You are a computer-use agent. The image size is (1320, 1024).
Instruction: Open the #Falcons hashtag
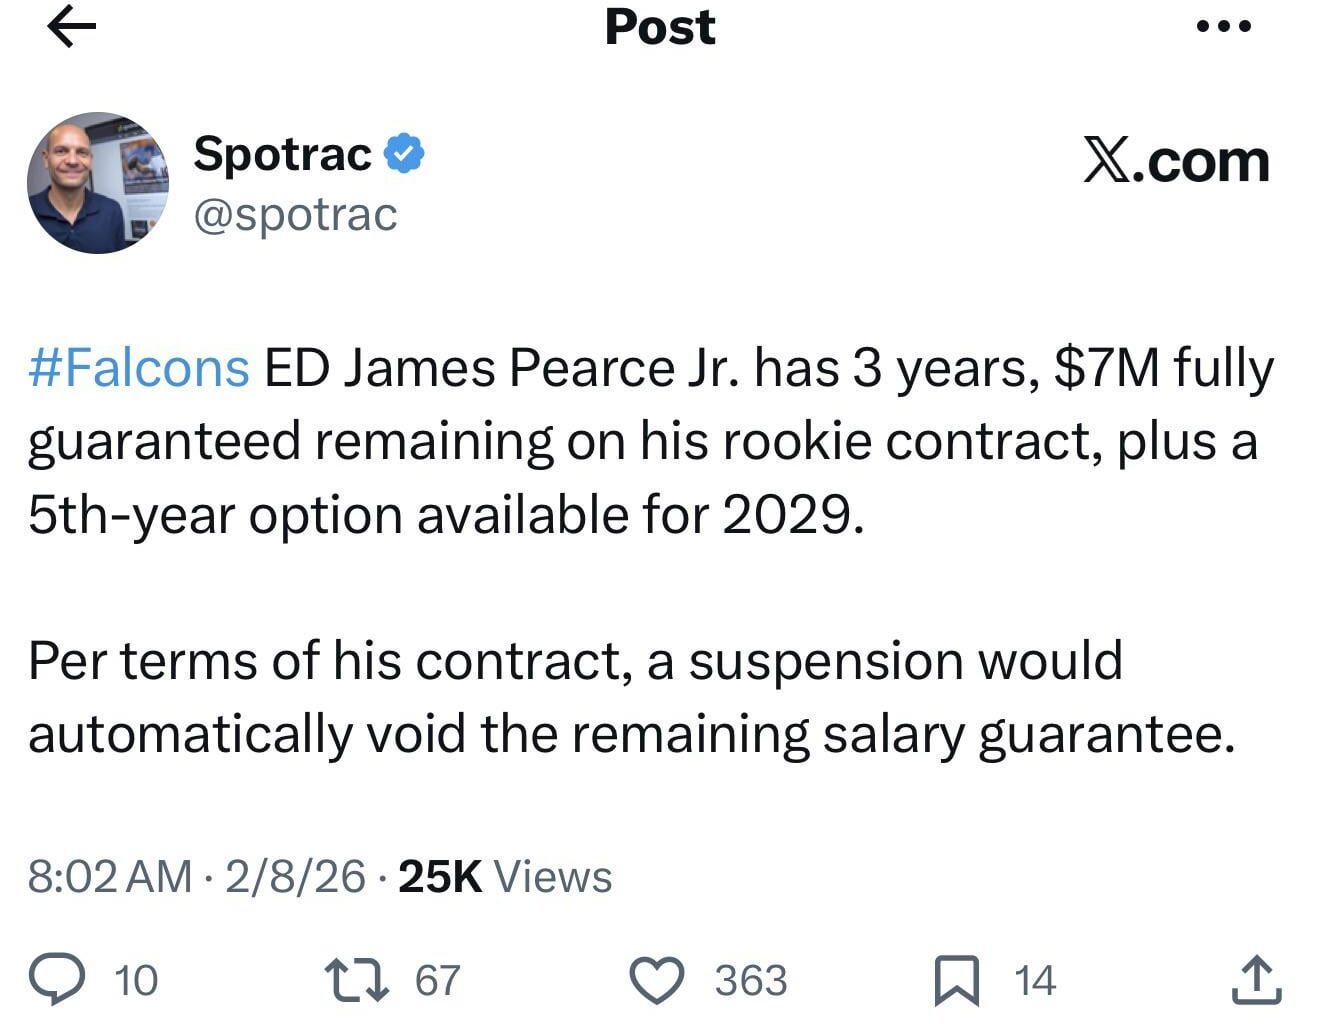[x=139, y=367]
